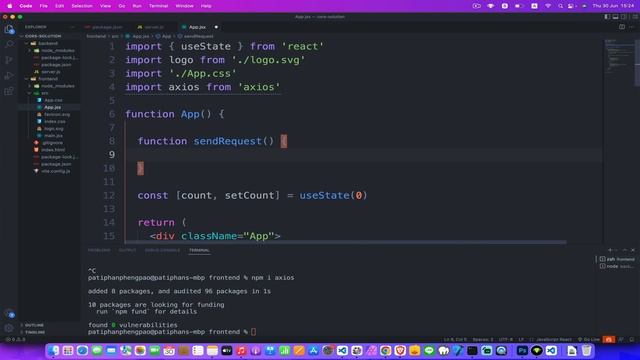Screen dimensions: 640x360
Task: Collapse the CORS-SOLUTION root folder
Action: (x=43, y=36)
